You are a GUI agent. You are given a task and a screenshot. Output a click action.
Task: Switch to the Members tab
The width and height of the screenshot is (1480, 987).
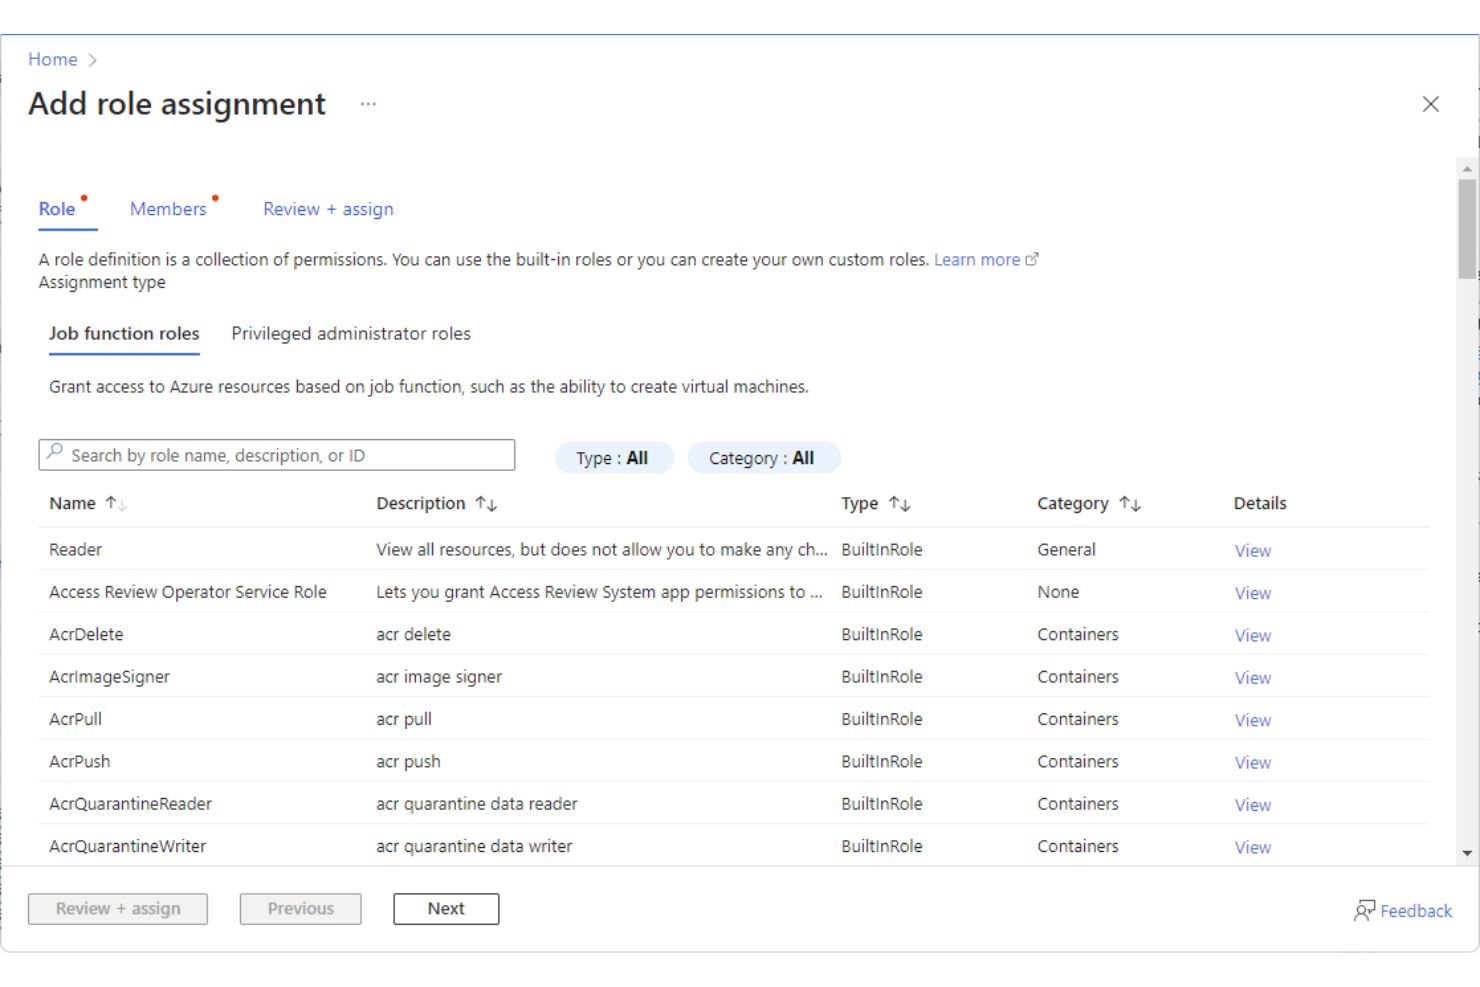(168, 208)
